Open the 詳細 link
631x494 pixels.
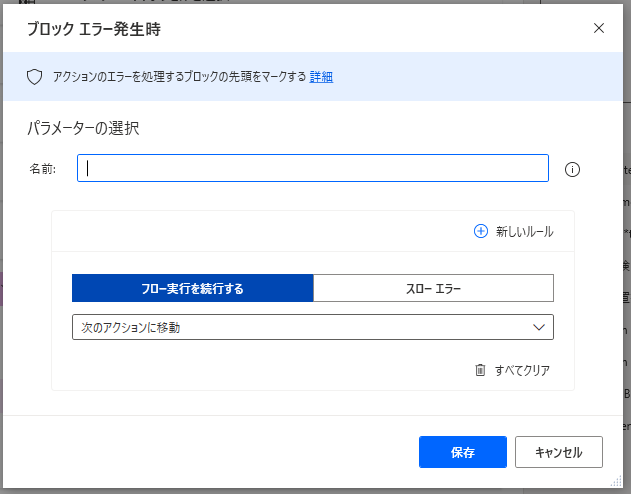pyautogui.click(x=321, y=77)
